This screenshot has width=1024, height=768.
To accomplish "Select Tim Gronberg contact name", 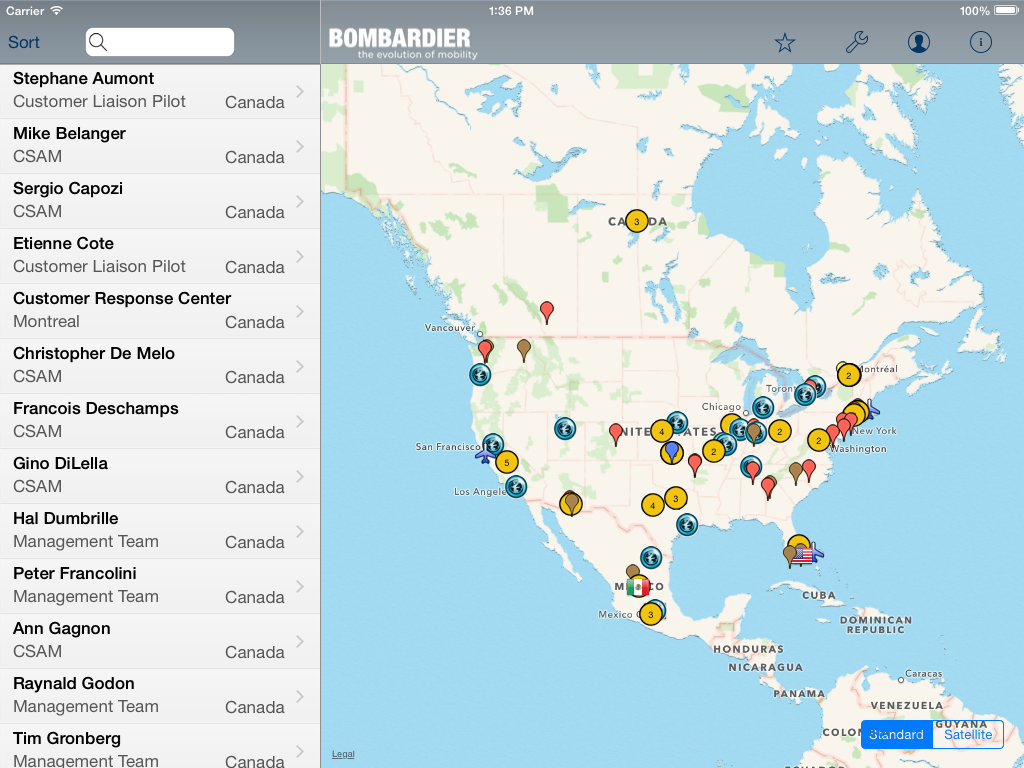I will [x=67, y=739].
